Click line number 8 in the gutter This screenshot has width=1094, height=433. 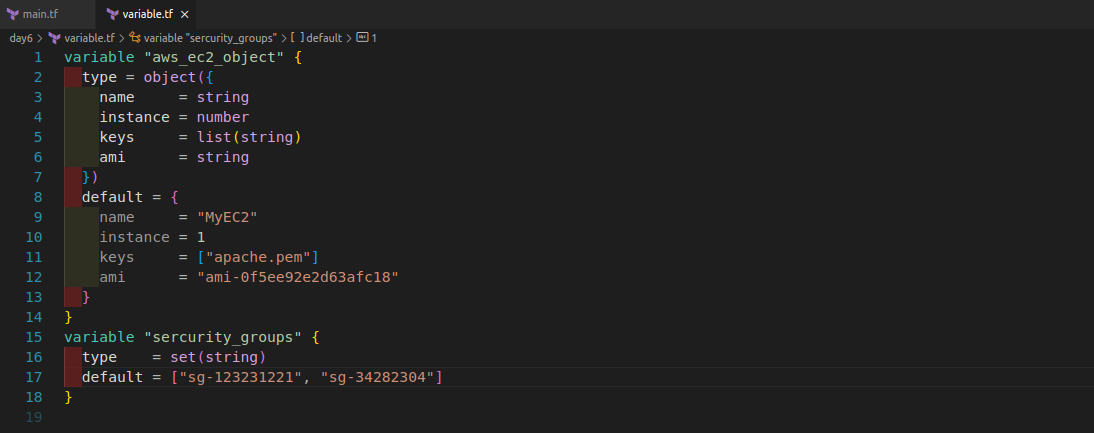(x=38, y=197)
